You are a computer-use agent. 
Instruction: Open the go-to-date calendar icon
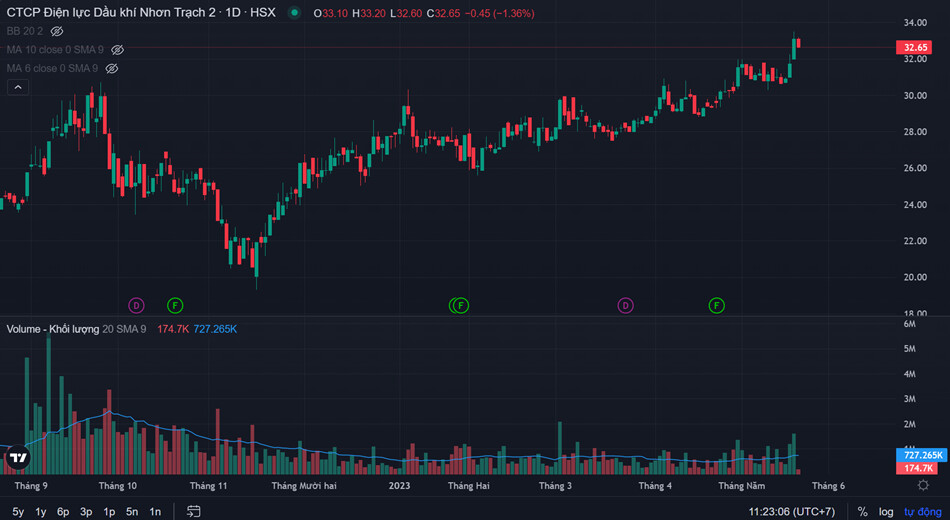193,511
